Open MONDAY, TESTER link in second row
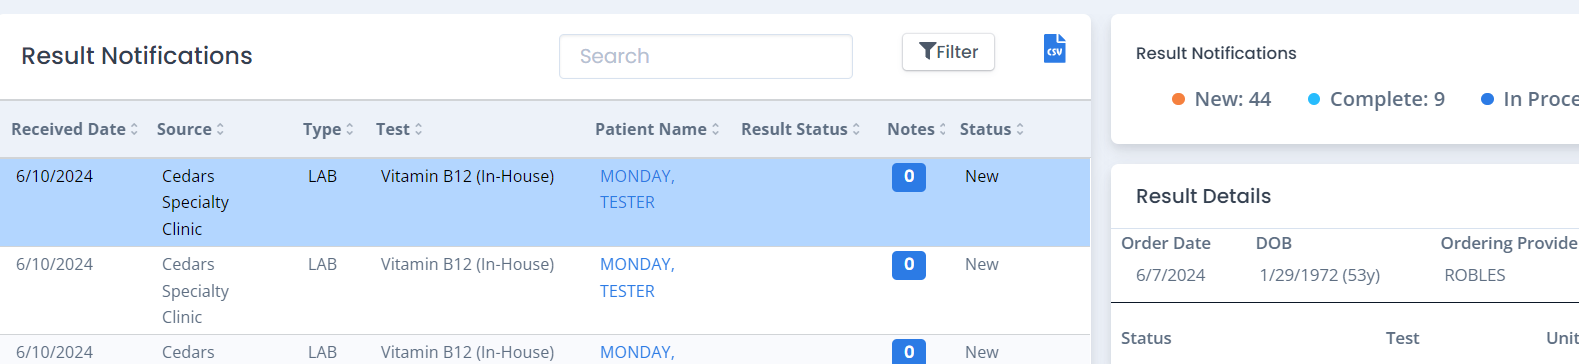Viewport: 1579px width, 364px height. point(637,277)
